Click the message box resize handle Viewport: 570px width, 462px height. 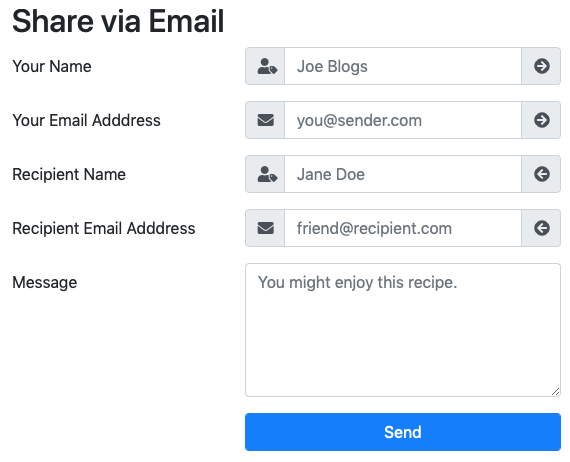555,391
